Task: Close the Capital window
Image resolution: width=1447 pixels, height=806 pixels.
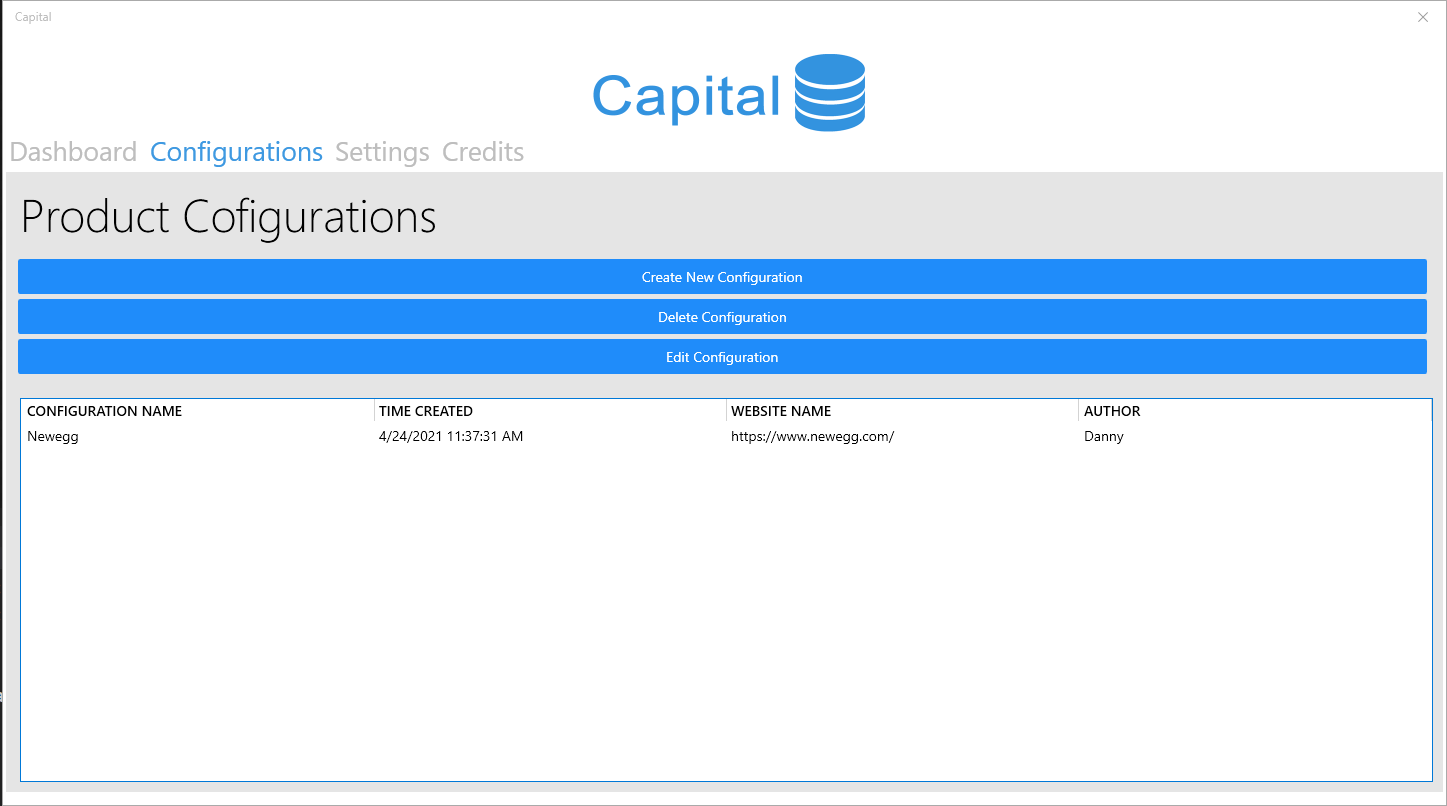Action: pos(1423,17)
